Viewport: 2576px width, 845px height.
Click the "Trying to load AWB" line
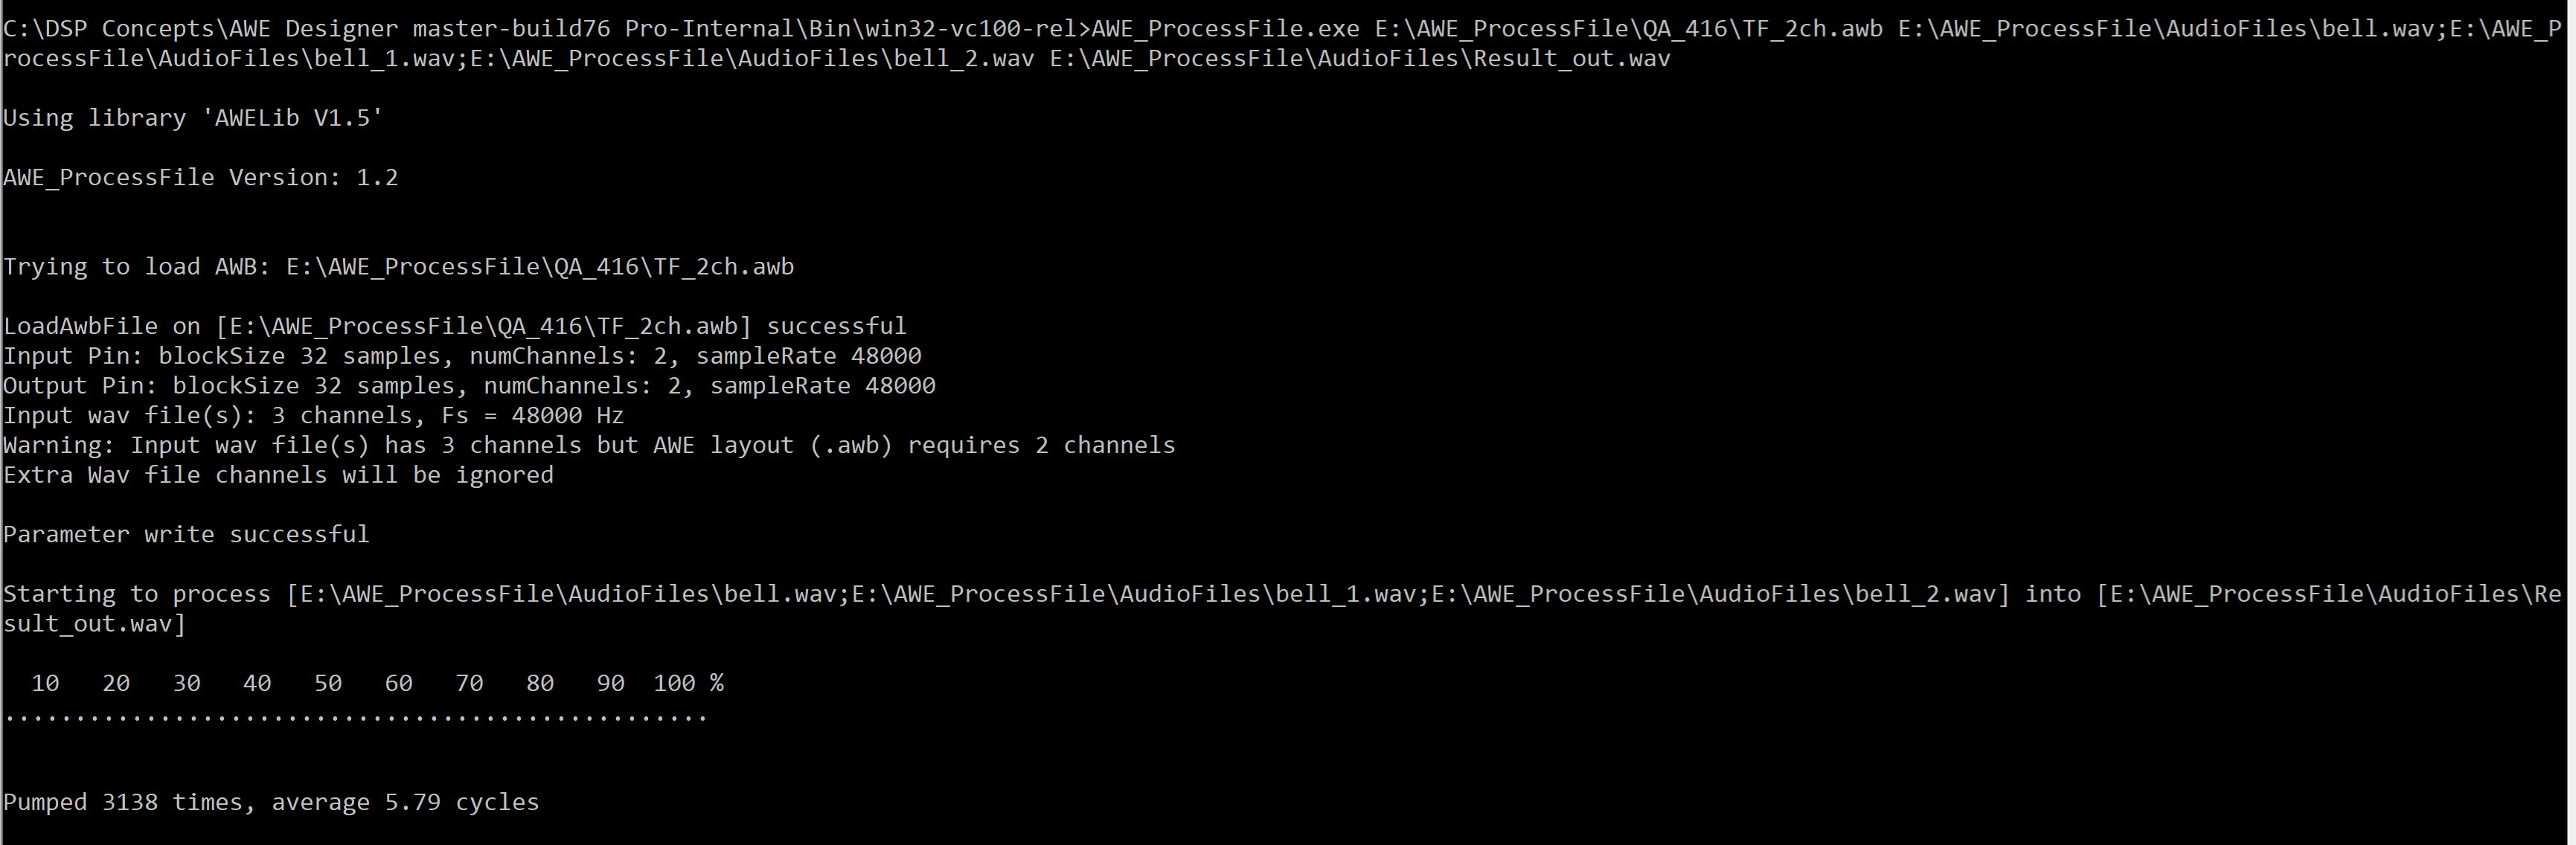pyautogui.click(x=398, y=267)
